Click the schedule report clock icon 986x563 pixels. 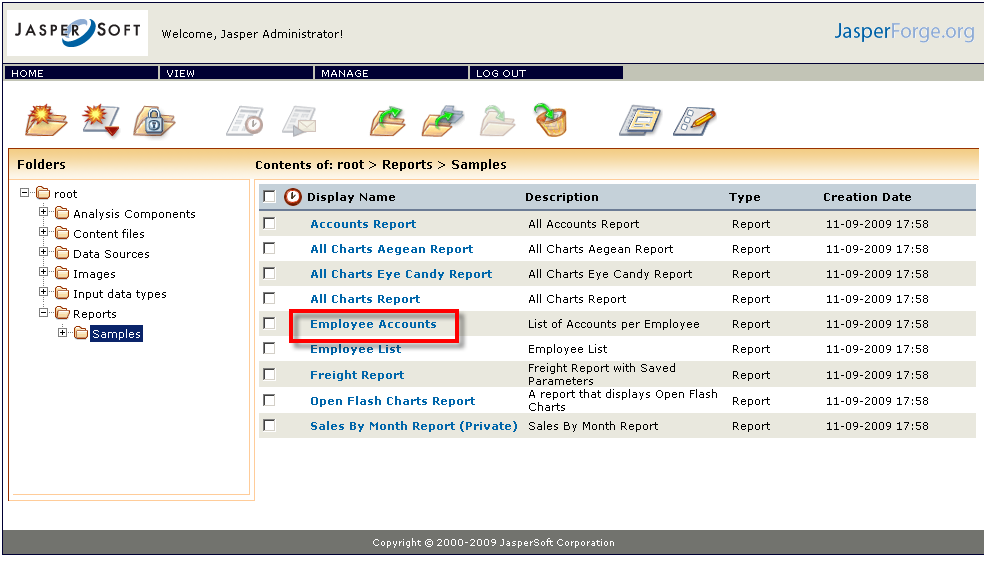tap(245, 121)
